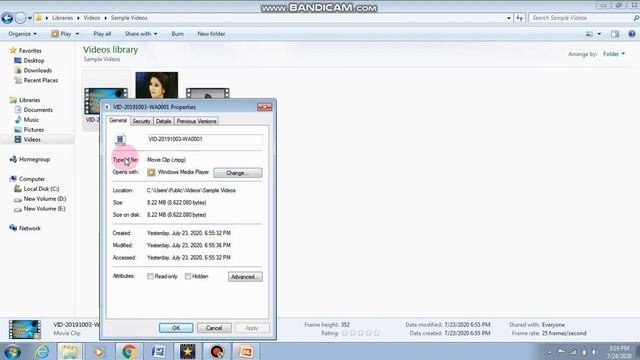Screen dimensions: 640x360
Task: Switch to the Previous Versions tab
Action: point(196,121)
